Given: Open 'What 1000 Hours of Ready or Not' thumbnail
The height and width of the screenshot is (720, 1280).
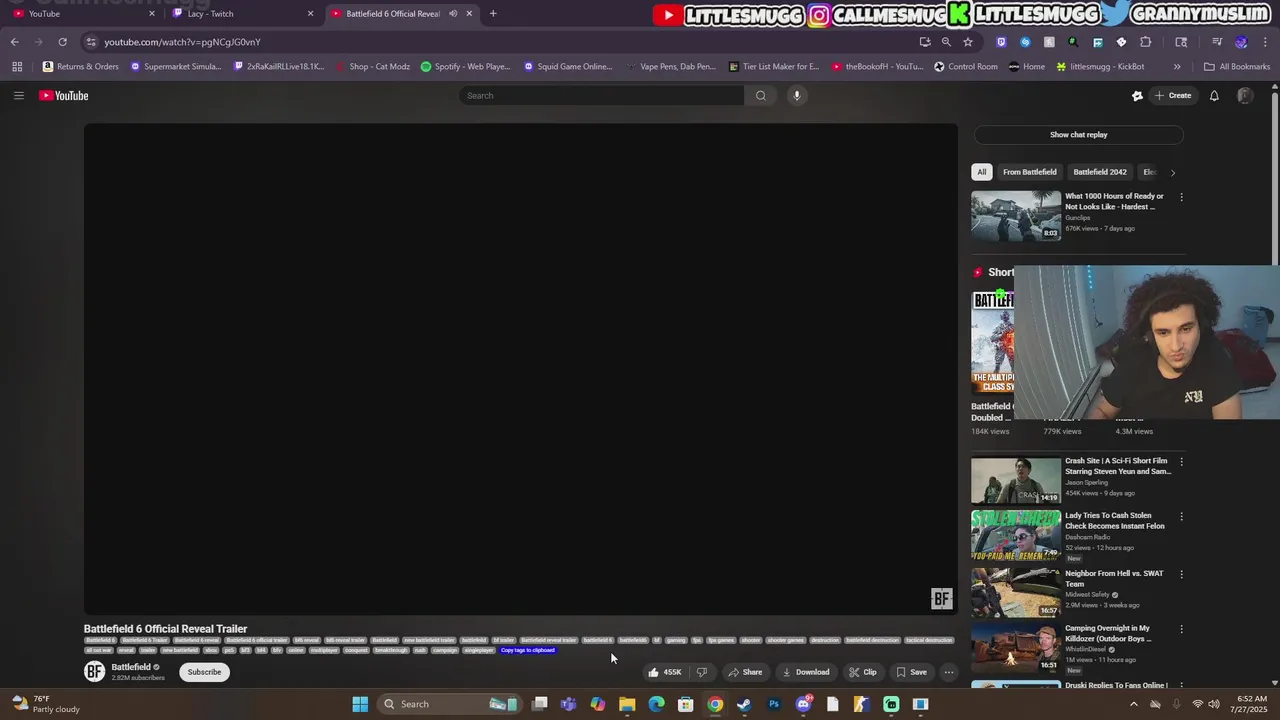Looking at the screenshot, I should 1016,215.
